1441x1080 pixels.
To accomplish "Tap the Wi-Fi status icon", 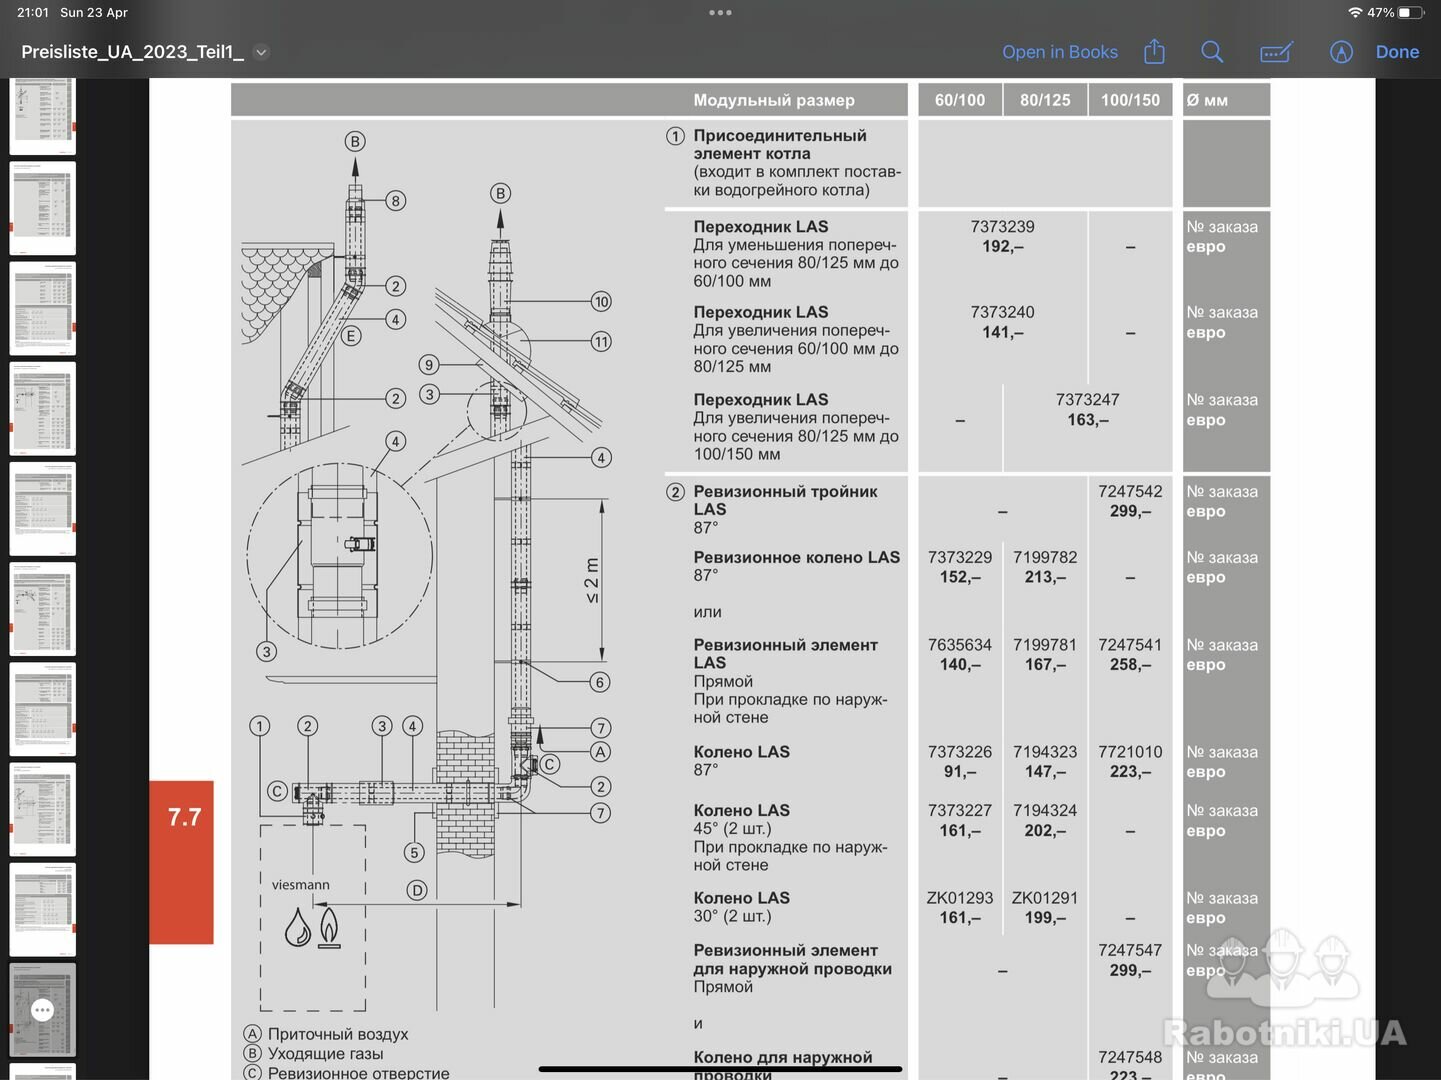I will [1355, 13].
